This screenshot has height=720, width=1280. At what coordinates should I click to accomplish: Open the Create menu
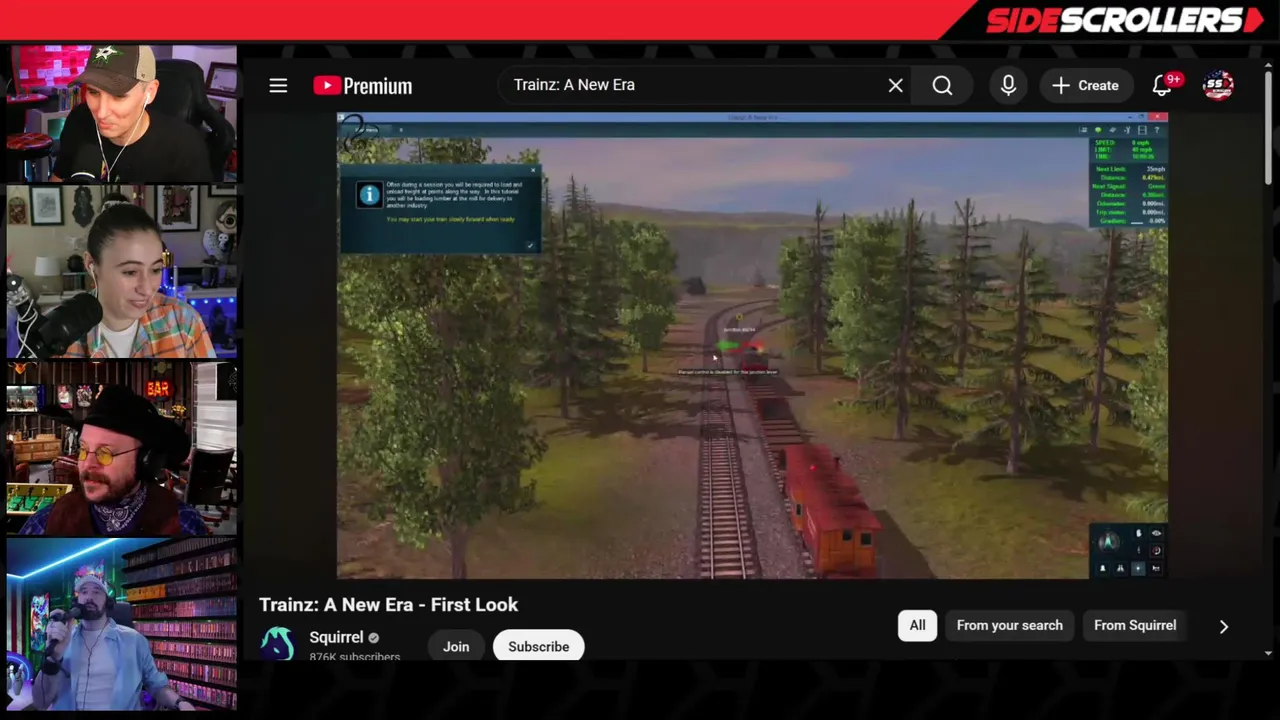point(1085,86)
